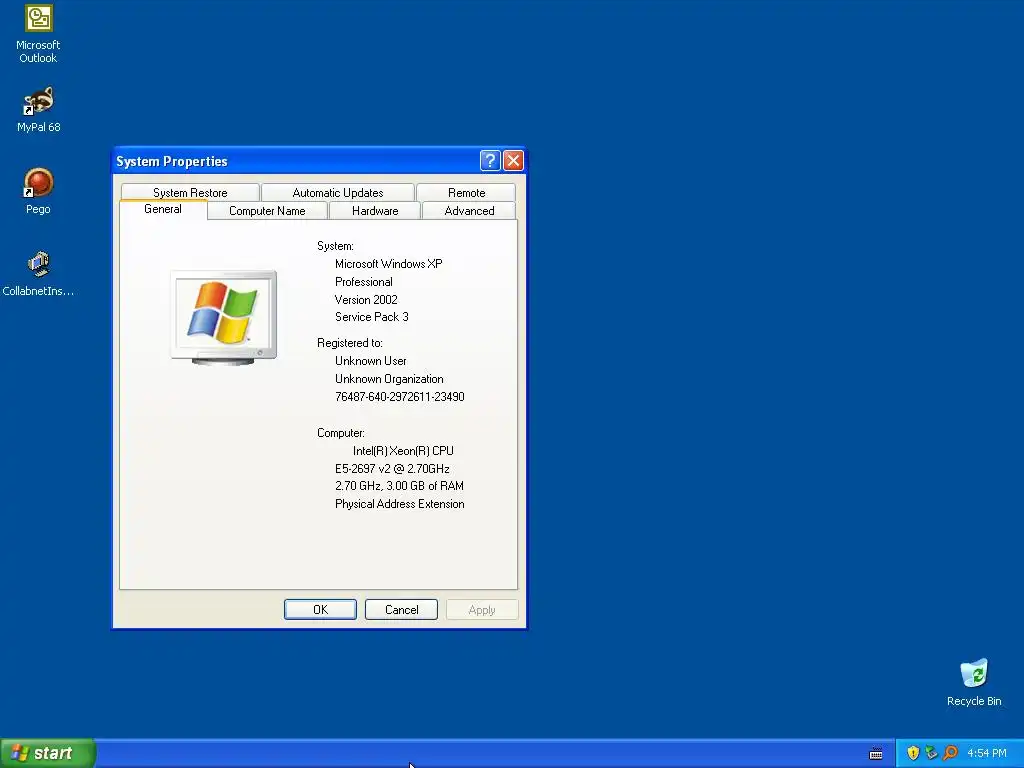1024x768 pixels.
Task: Switch to the Remote tab
Action: tap(466, 193)
